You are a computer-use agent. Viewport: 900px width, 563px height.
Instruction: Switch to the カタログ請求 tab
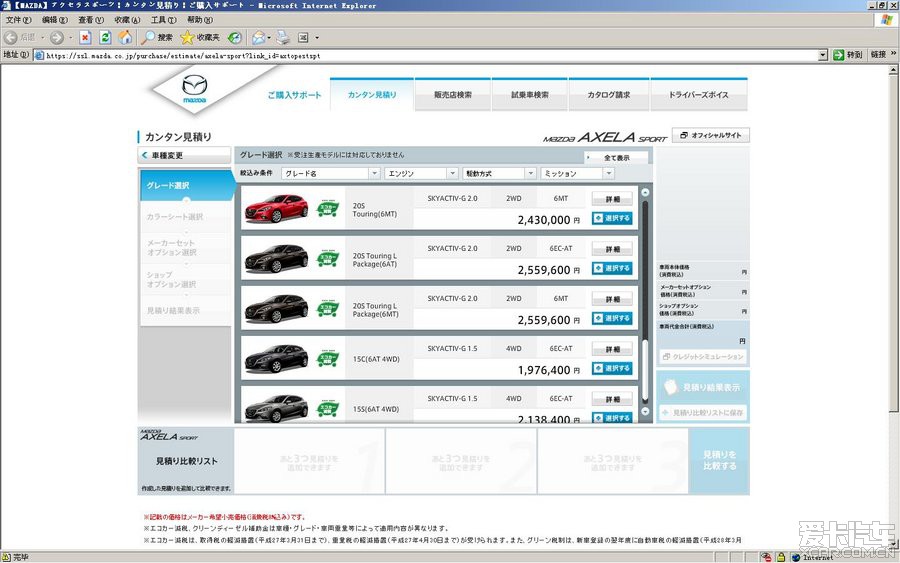pyautogui.click(x=608, y=95)
